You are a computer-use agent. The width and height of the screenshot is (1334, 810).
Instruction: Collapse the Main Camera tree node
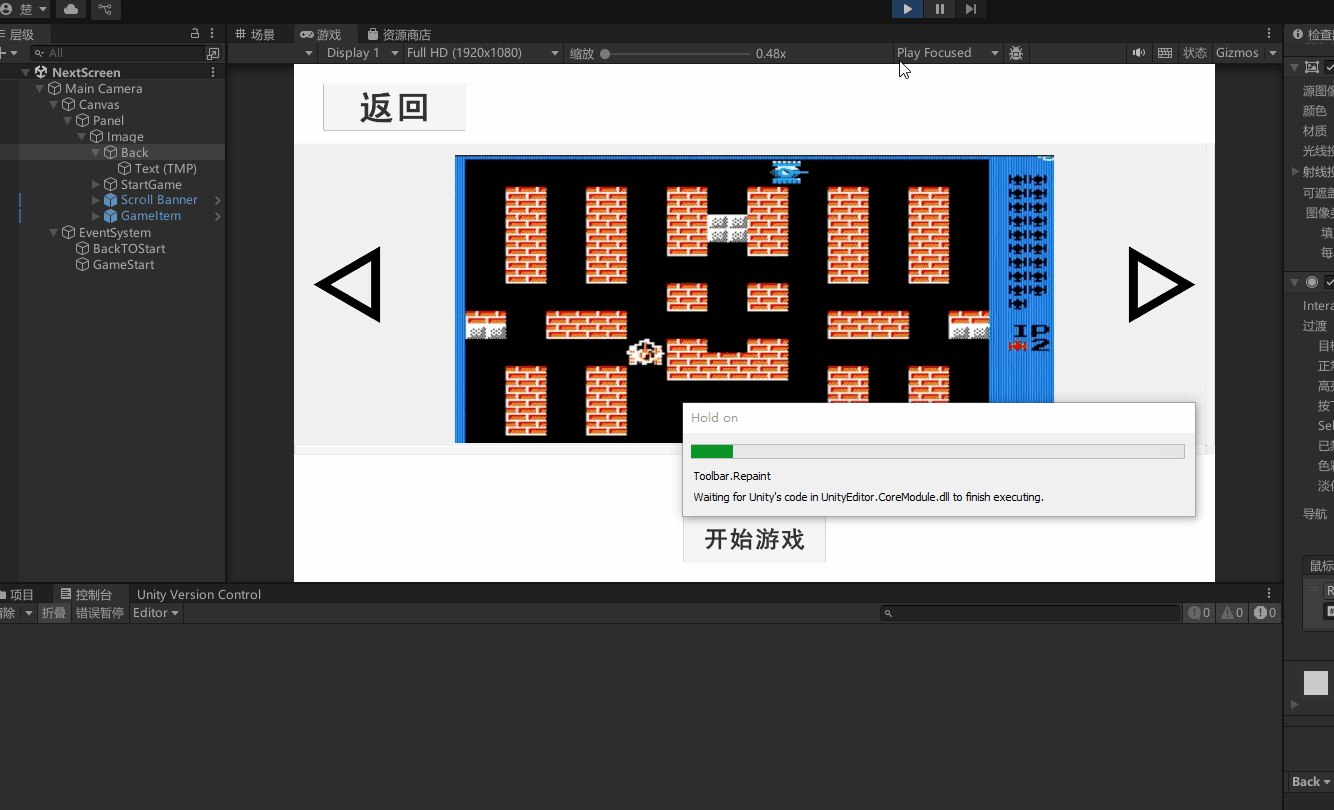pyautogui.click(x=39, y=88)
